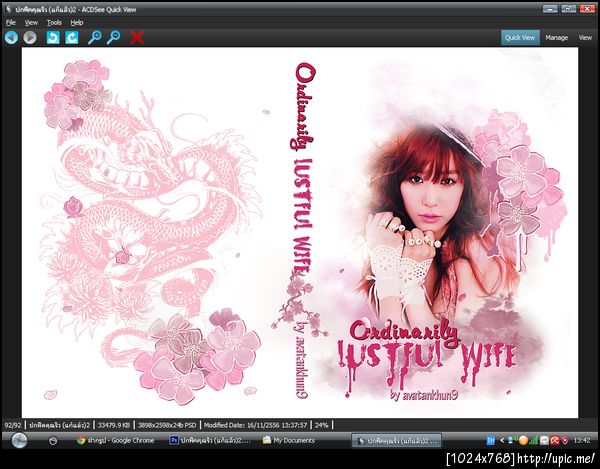Switch to View mode at top right

pos(585,37)
